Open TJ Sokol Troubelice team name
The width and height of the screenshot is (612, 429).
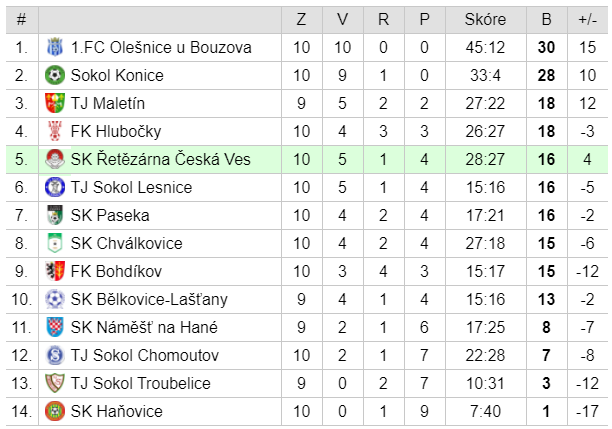(141, 383)
